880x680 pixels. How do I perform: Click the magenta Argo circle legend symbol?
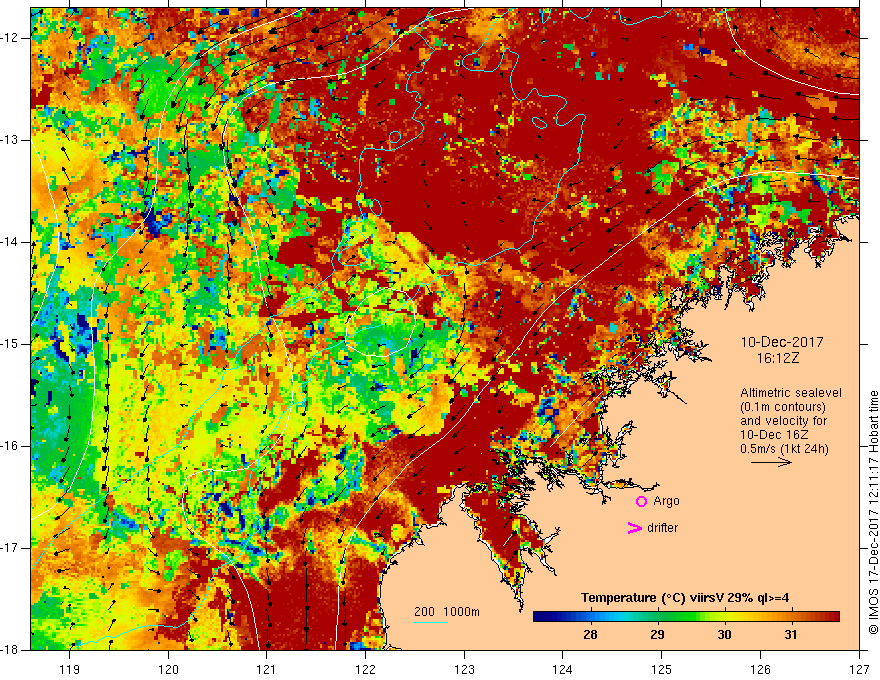coord(641,502)
